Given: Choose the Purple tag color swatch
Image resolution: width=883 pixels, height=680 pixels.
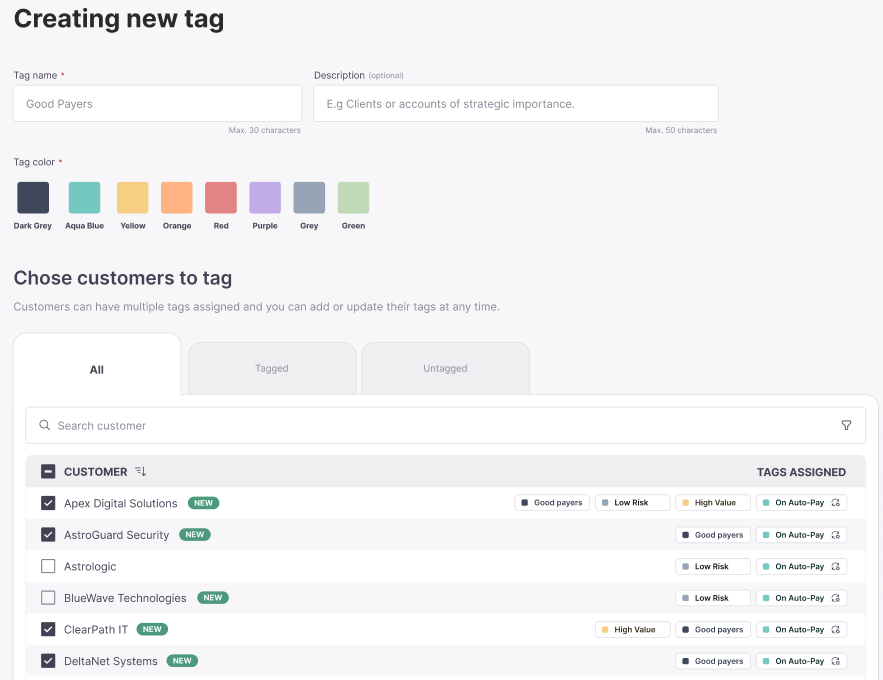Looking at the screenshot, I should click(x=265, y=198).
